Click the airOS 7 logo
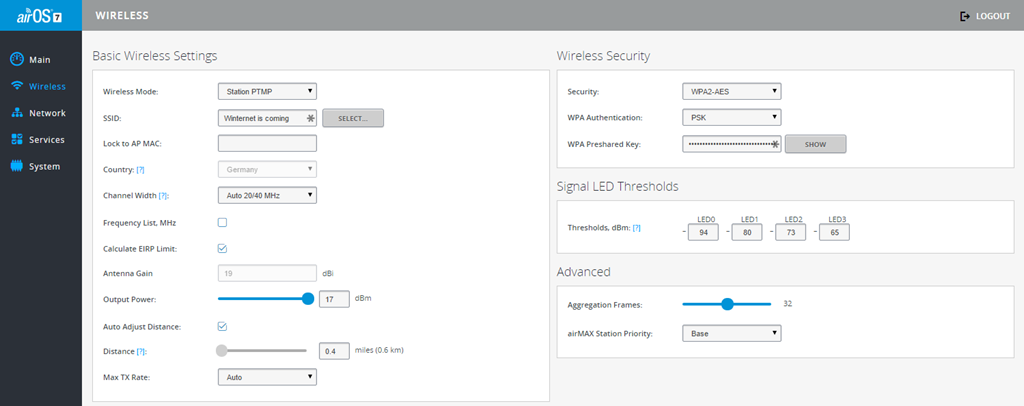This screenshot has height=406, width=1024. 39,16
